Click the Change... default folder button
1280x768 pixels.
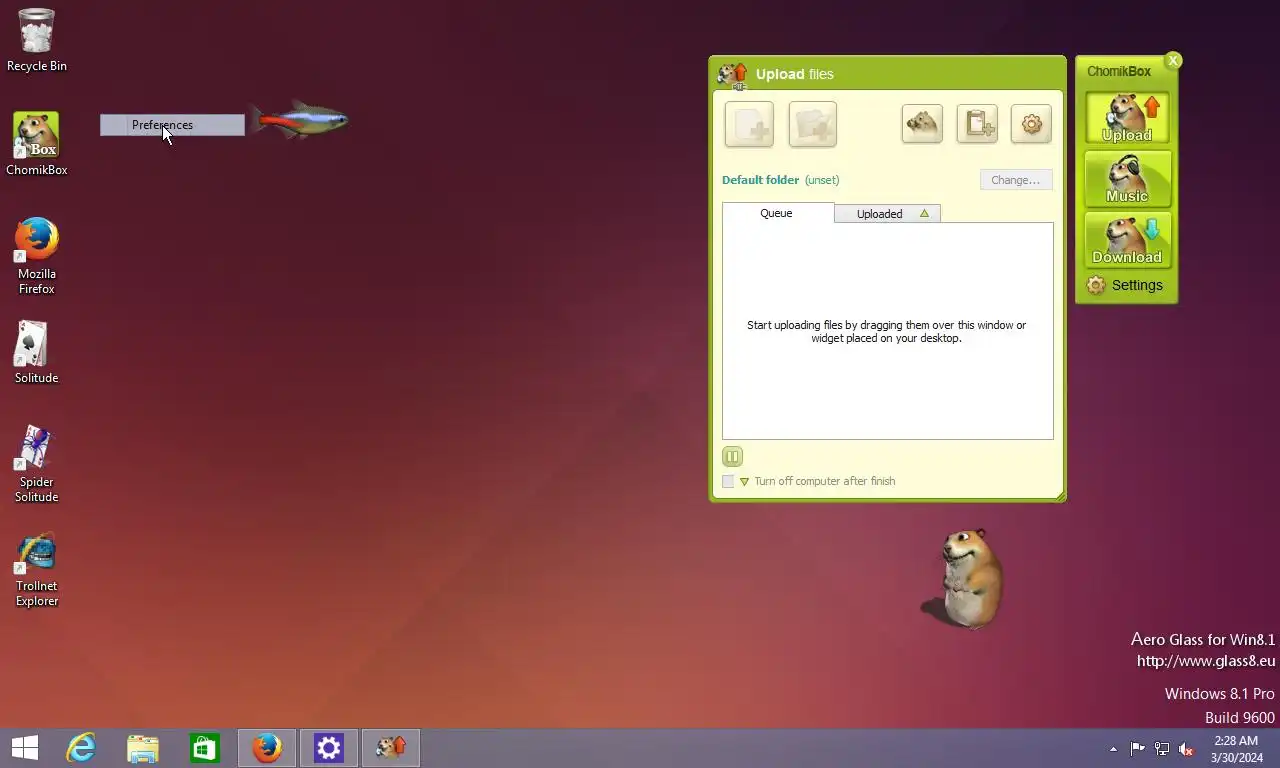1016,180
